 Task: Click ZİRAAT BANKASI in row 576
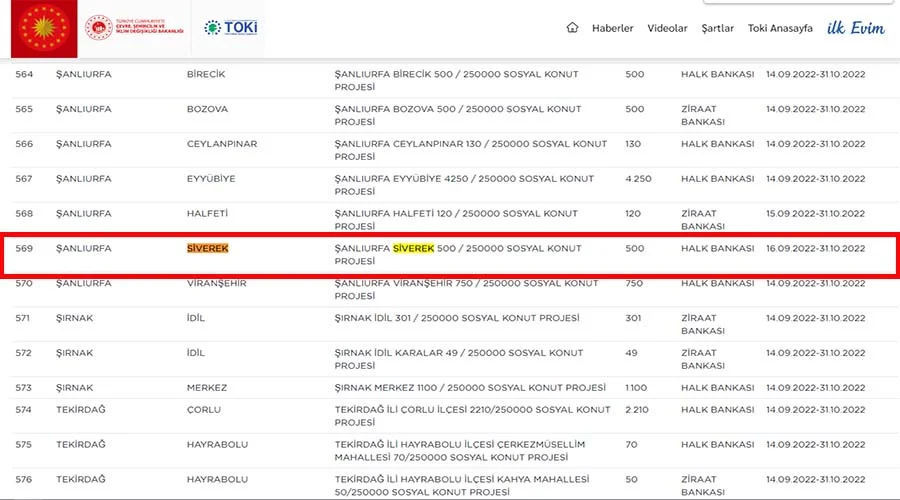(703, 486)
